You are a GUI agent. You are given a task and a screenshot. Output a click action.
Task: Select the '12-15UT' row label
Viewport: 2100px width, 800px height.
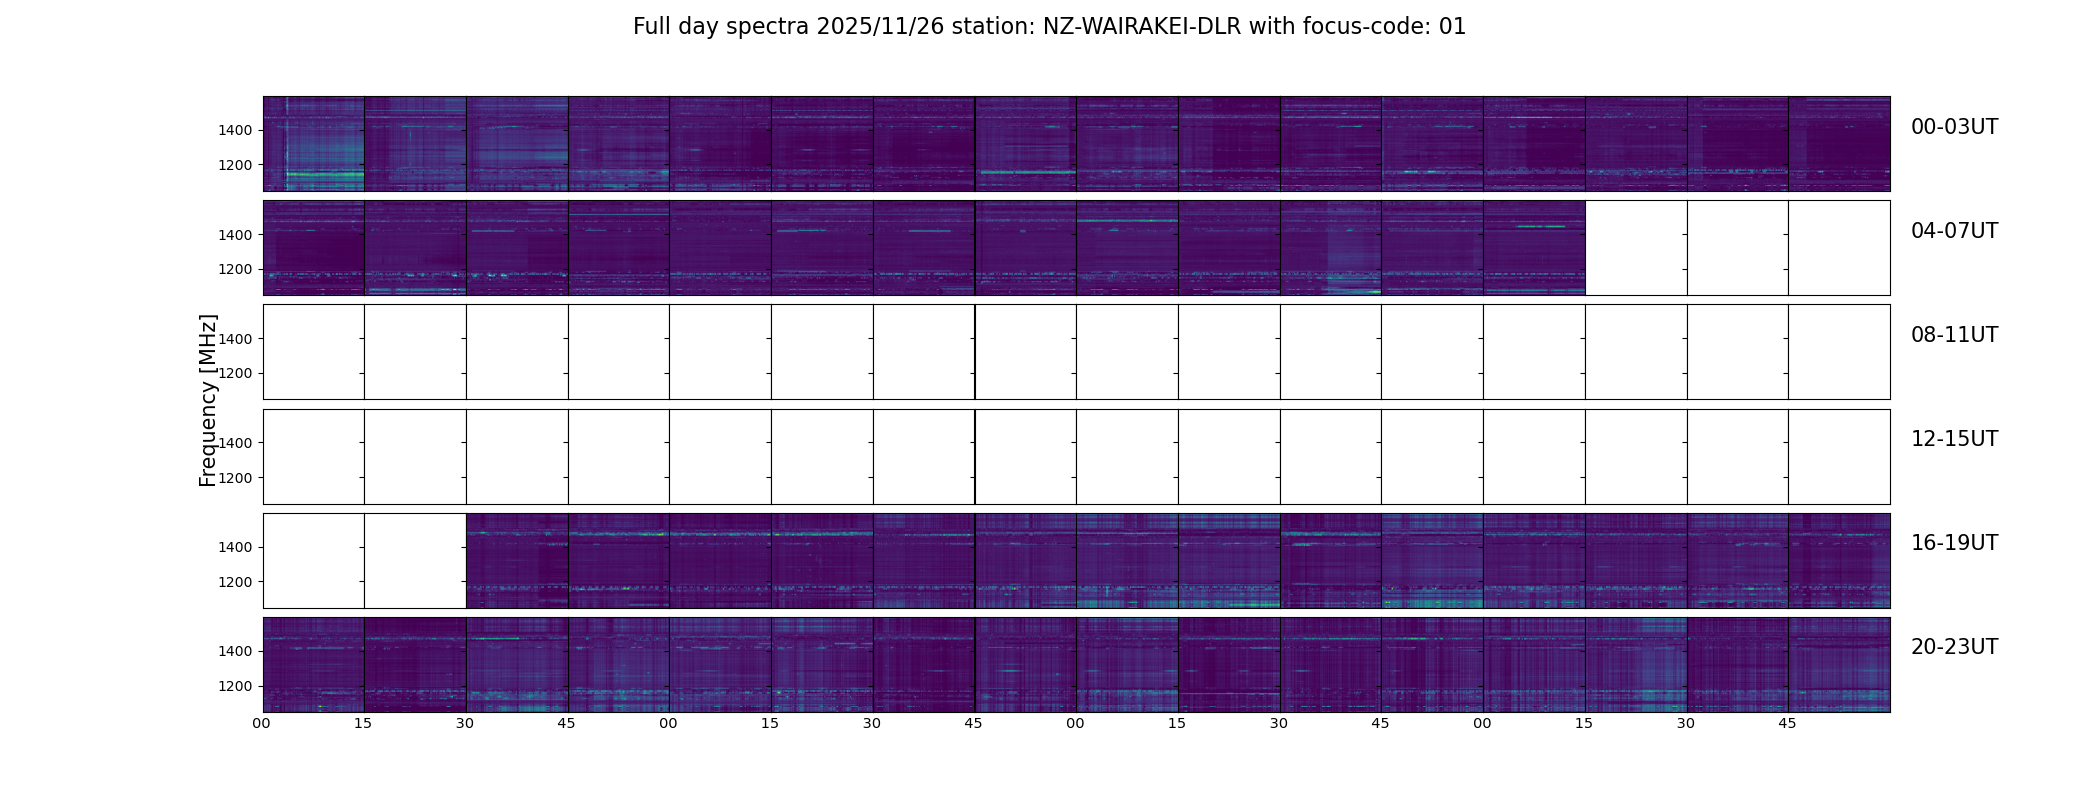tap(1954, 439)
